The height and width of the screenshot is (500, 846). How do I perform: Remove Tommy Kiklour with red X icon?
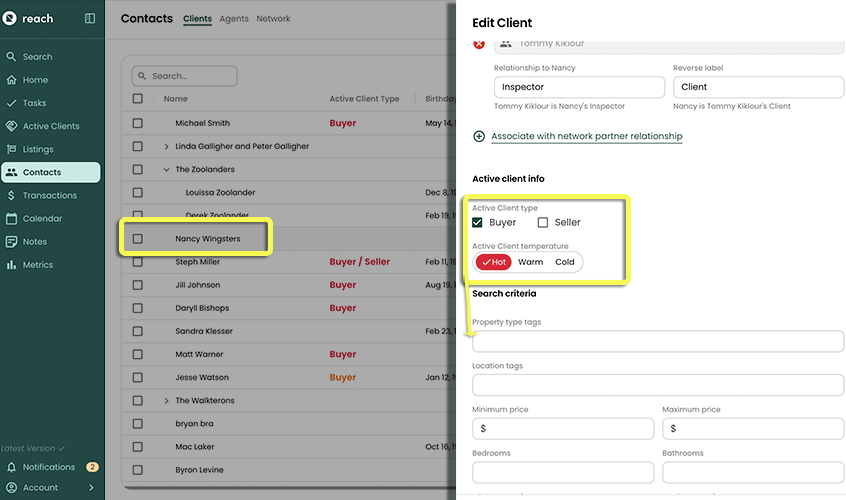479,44
